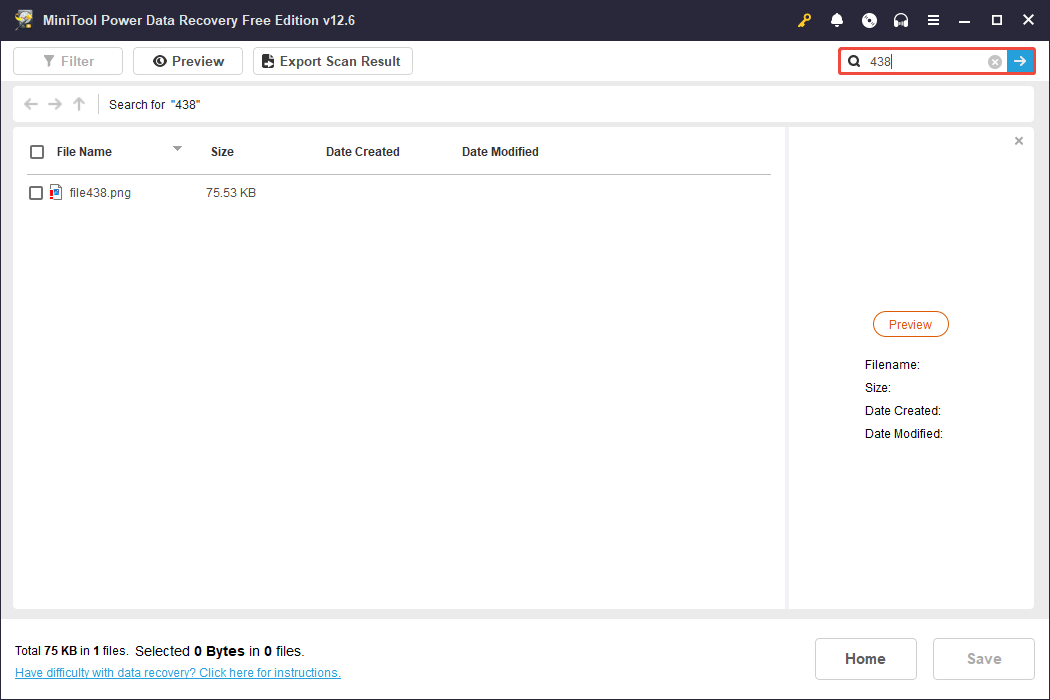Close the preview panel with the X
Screen dimensions: 1050x700
coord(1019,140)
